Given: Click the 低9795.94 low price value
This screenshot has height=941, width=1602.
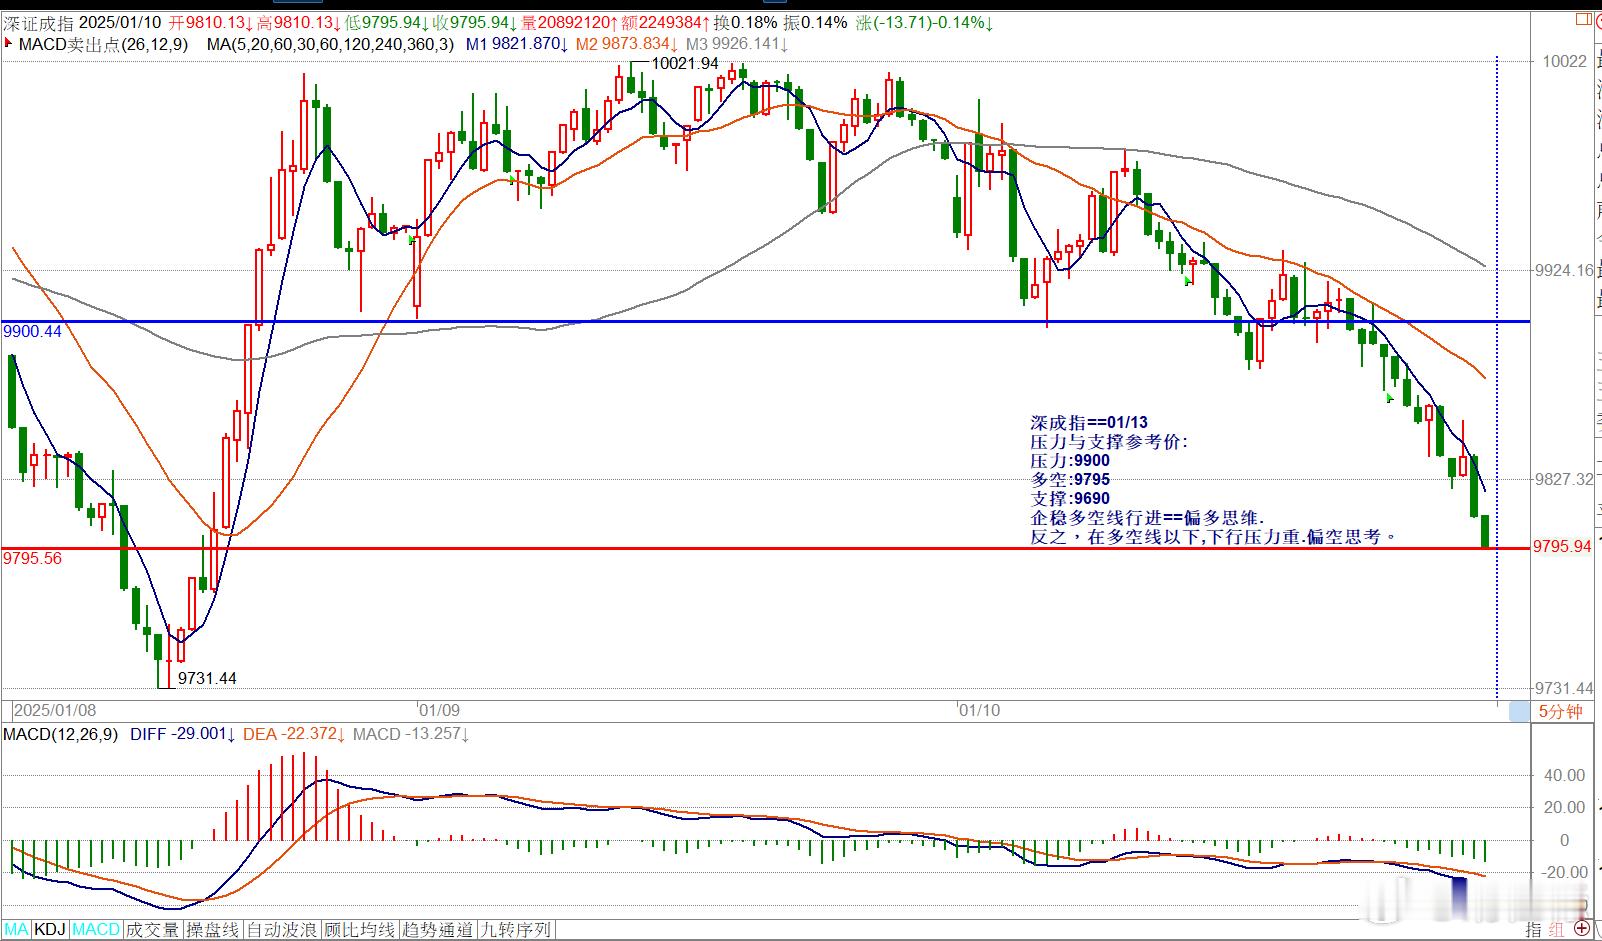Looking at the screenshot, I should pos(387,23).
